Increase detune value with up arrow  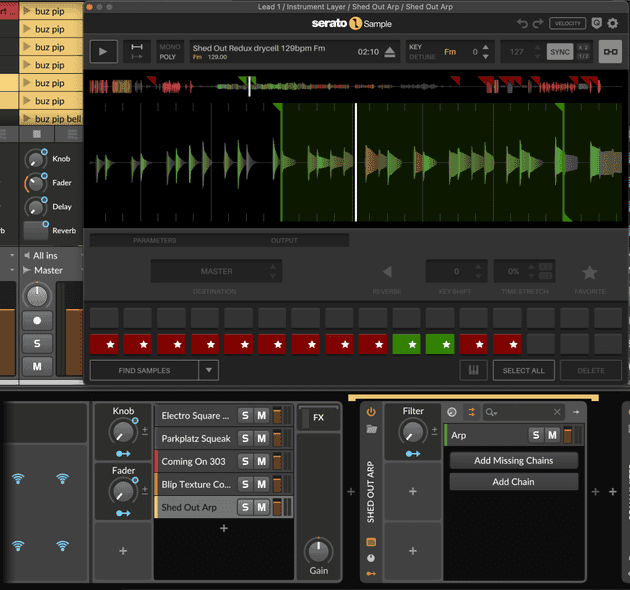click(486, 47)
